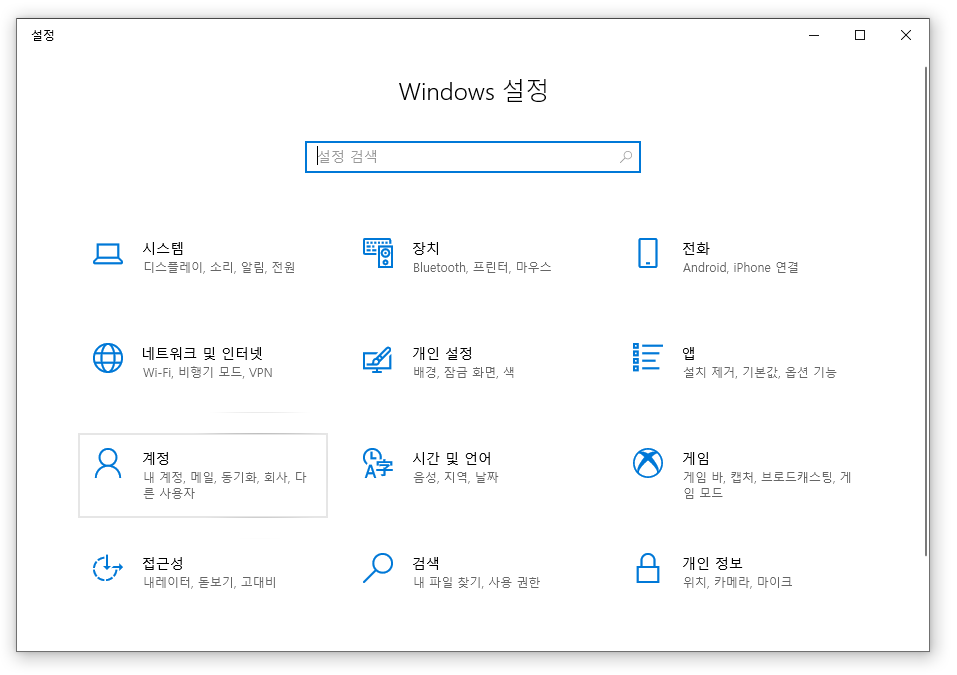957x675 pixels.
Task: Click the Wi-Fi, 비행기 모드, VPN description
Action: [x=208, y=372]
